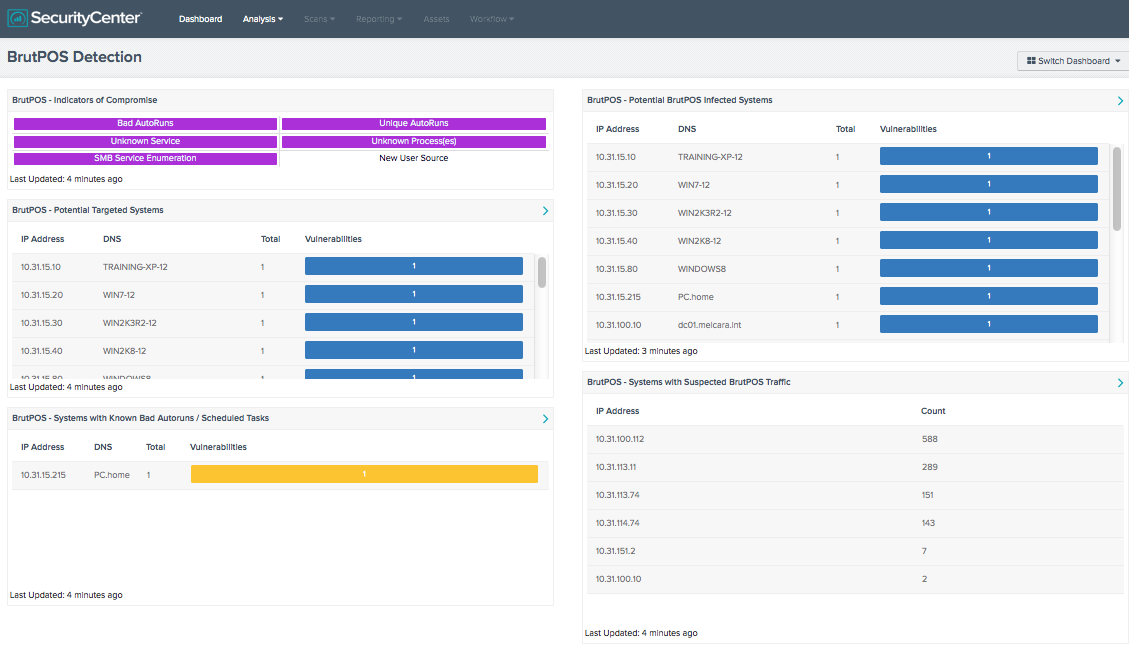Click the yellow vulnerability bar for PC.home

tap(364, 474)
